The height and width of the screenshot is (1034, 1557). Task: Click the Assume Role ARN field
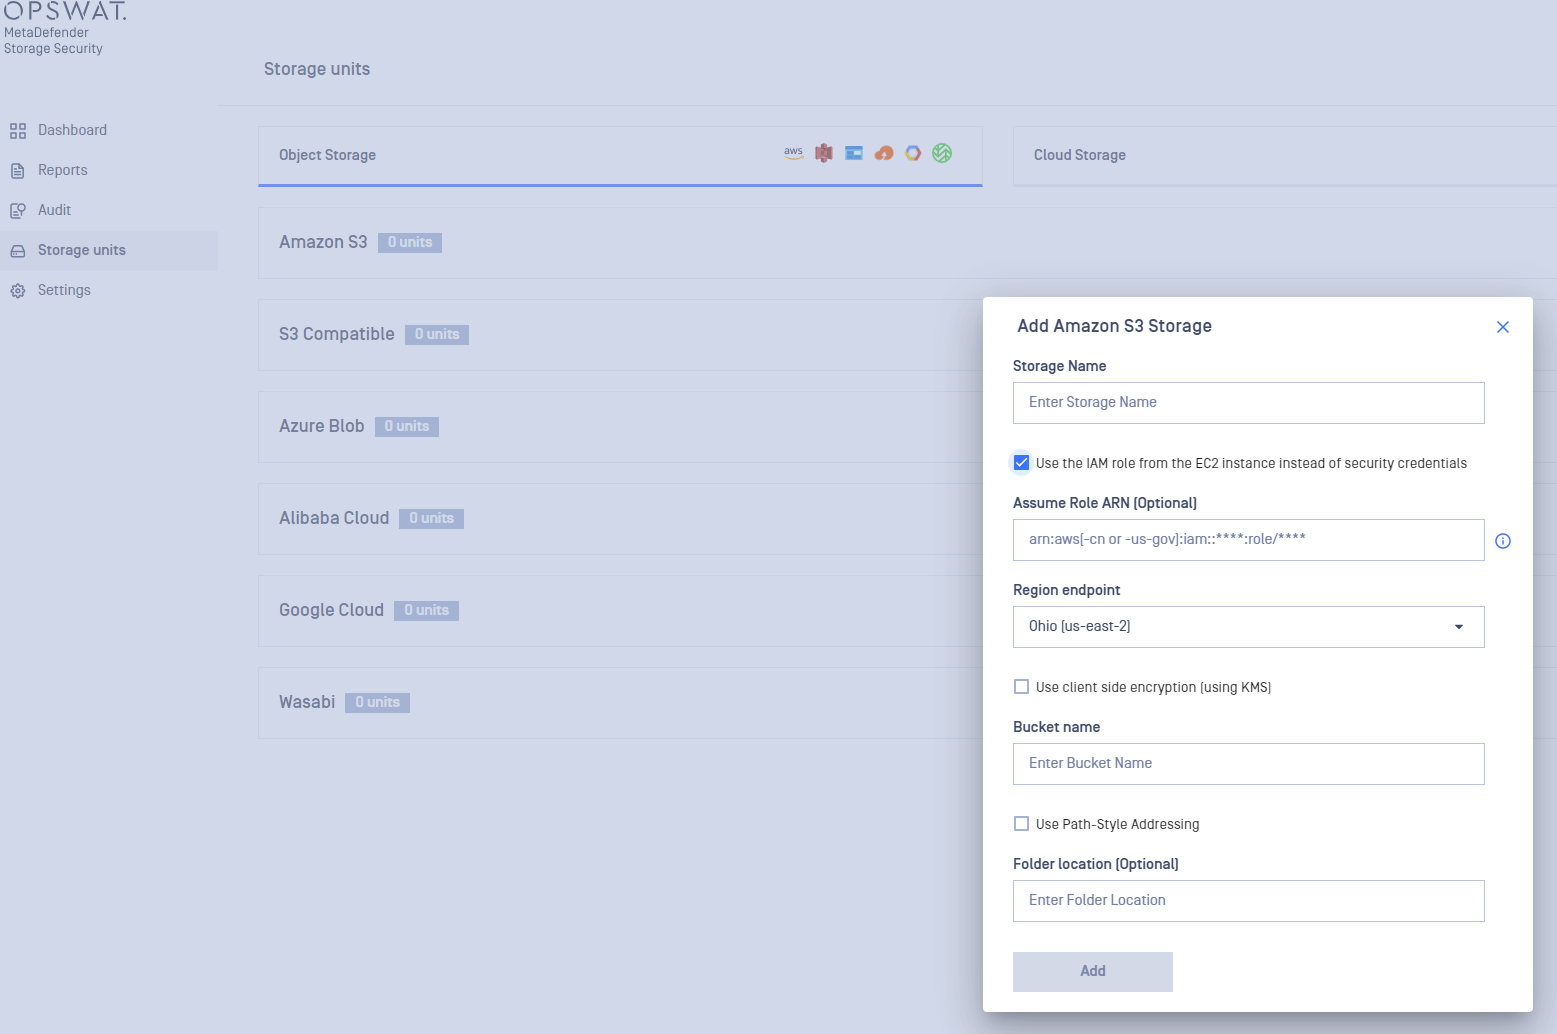(1249, 540)
